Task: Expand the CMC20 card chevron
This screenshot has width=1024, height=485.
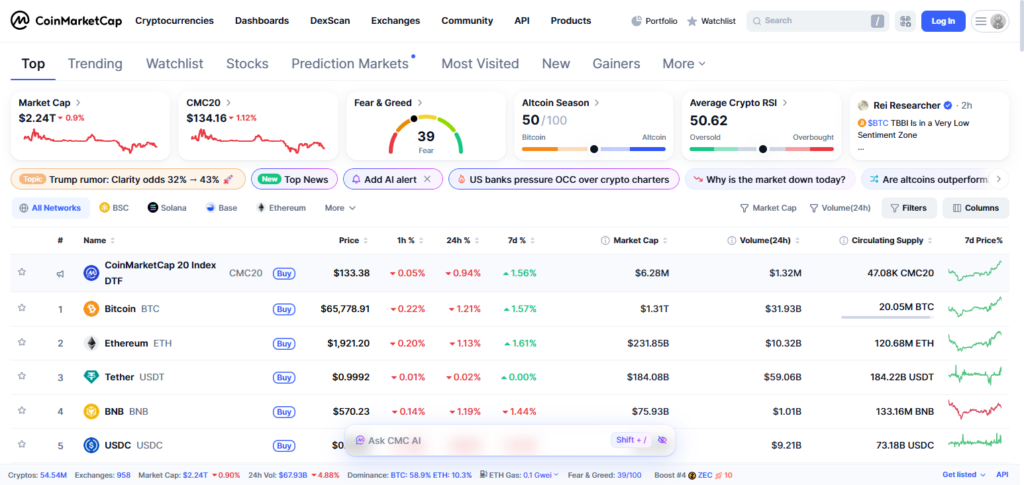Action: [229, 102]
